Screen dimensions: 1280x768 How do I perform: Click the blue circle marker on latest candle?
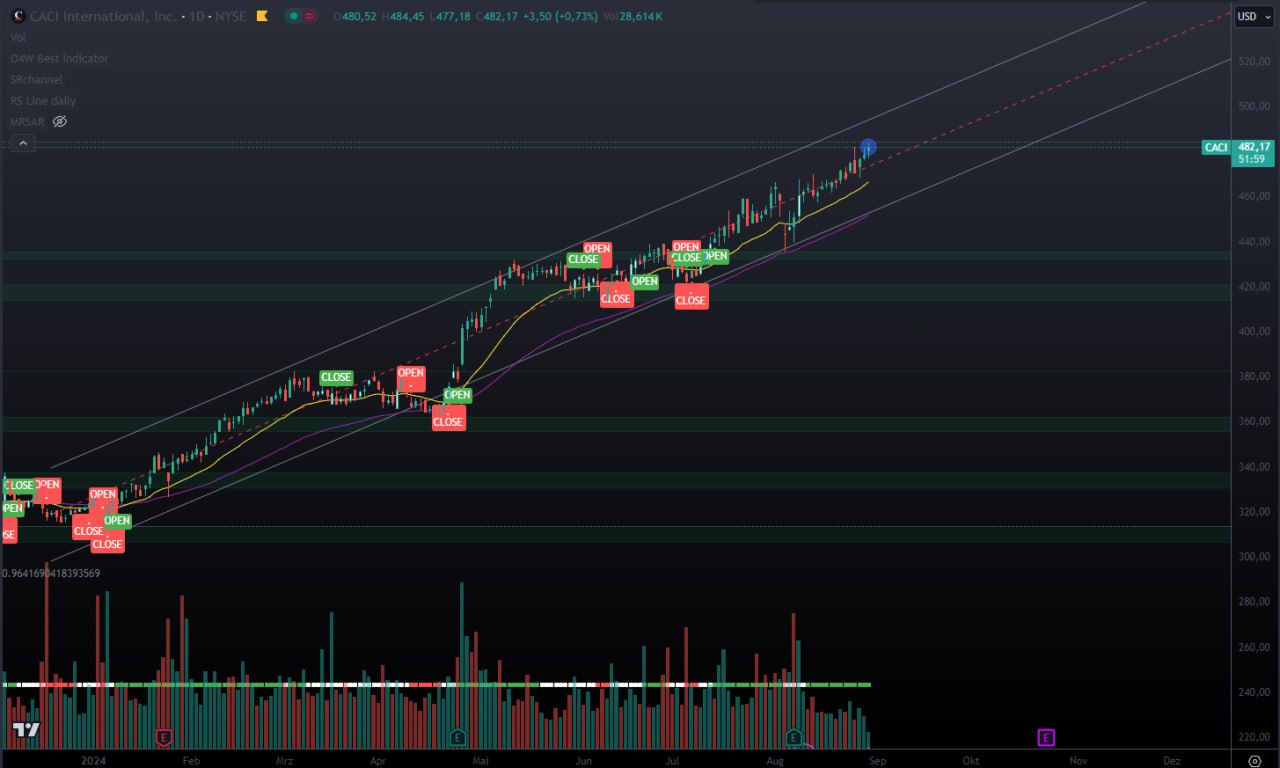868,148
